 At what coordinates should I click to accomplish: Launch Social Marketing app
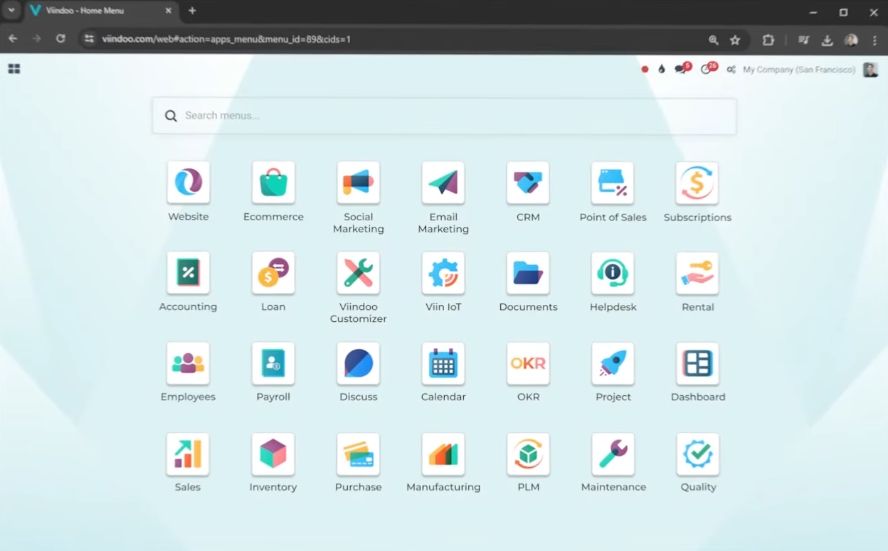358,182
